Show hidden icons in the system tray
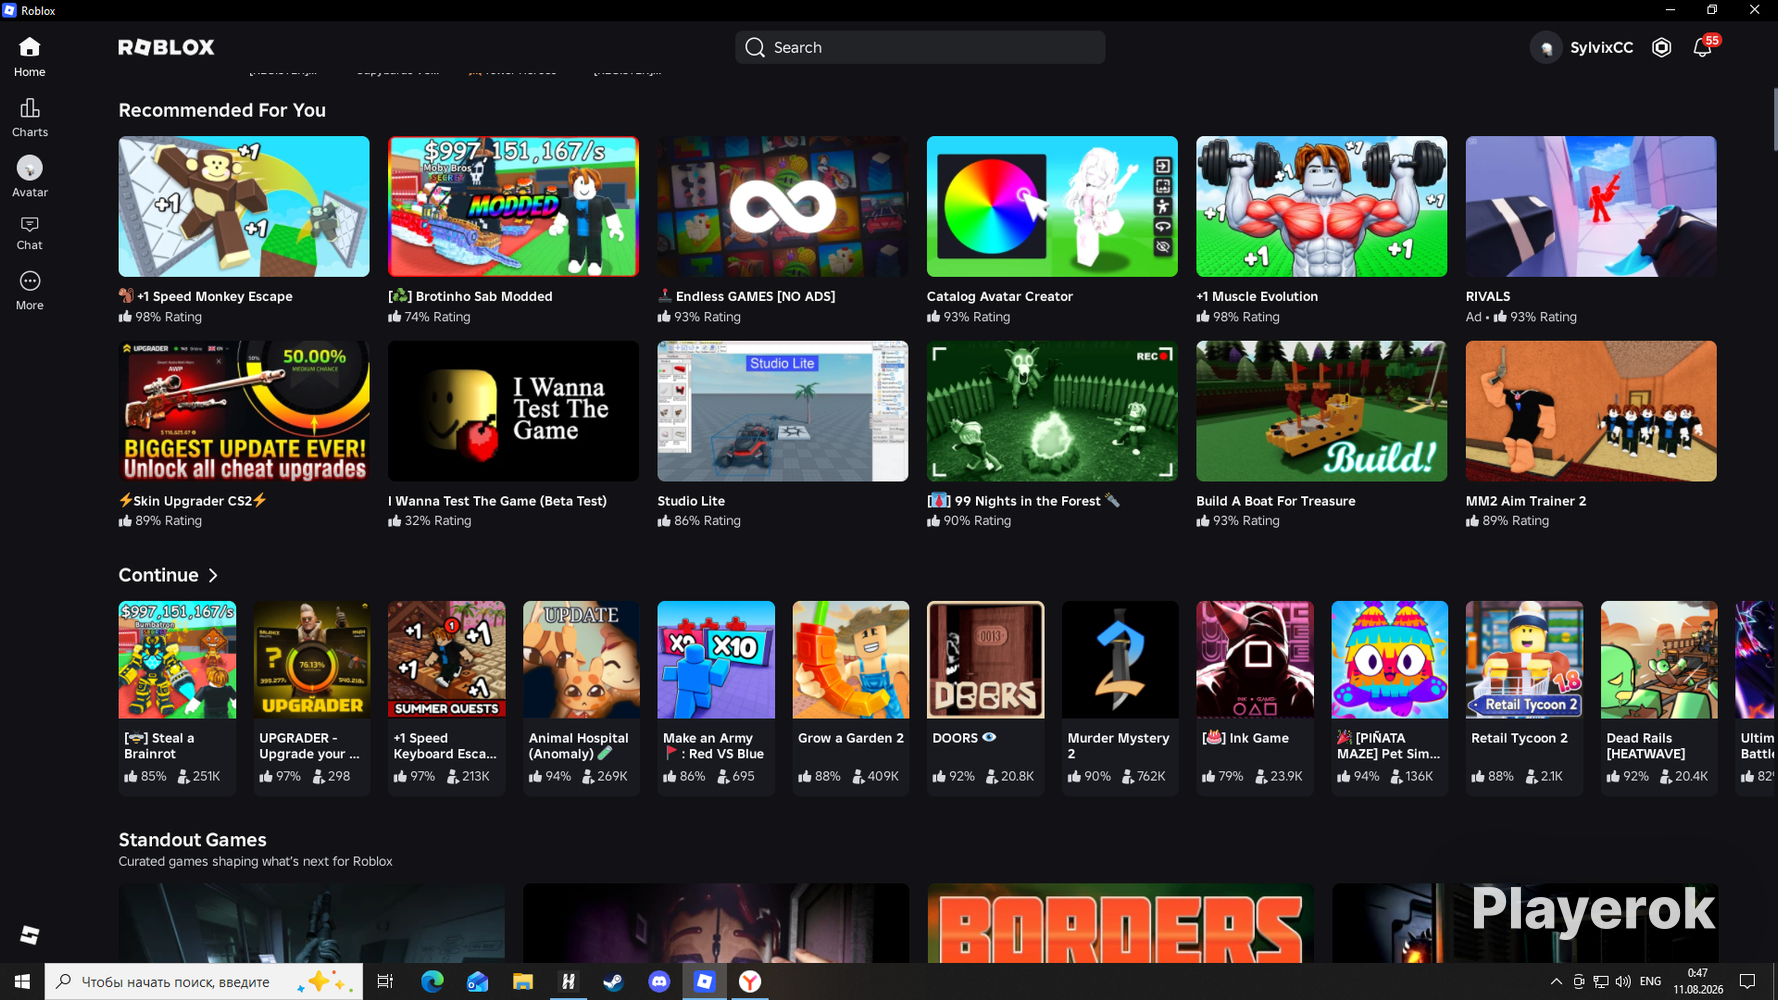Image resolution: width=1778 pixels, height=1000 pixels. click(x=1555, y=982)
